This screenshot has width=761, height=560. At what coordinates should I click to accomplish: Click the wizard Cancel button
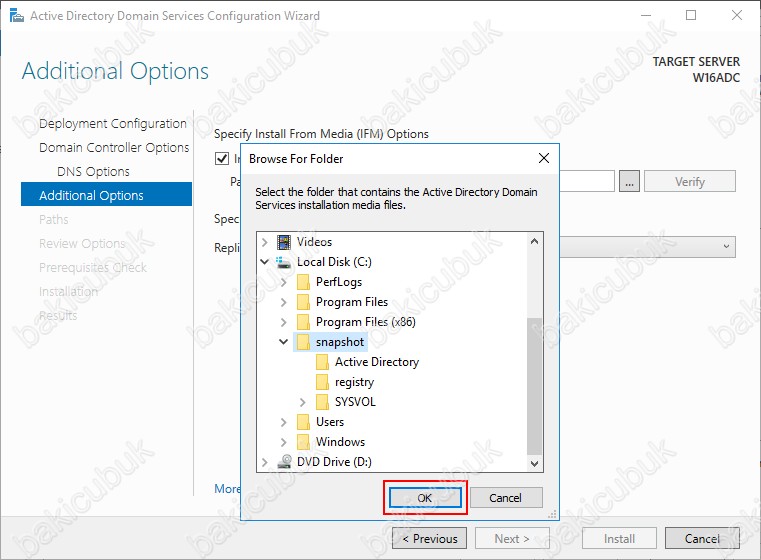pos(702,539)
